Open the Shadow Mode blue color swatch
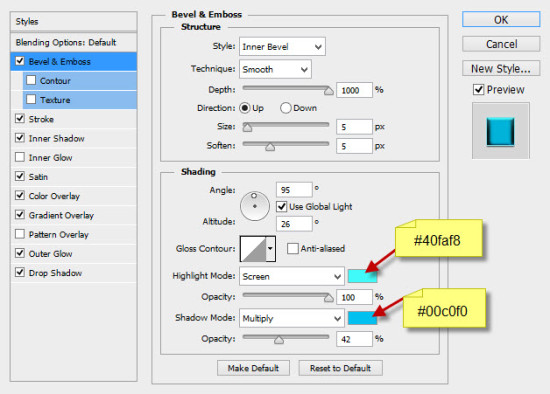 click(x=362, y=318)
